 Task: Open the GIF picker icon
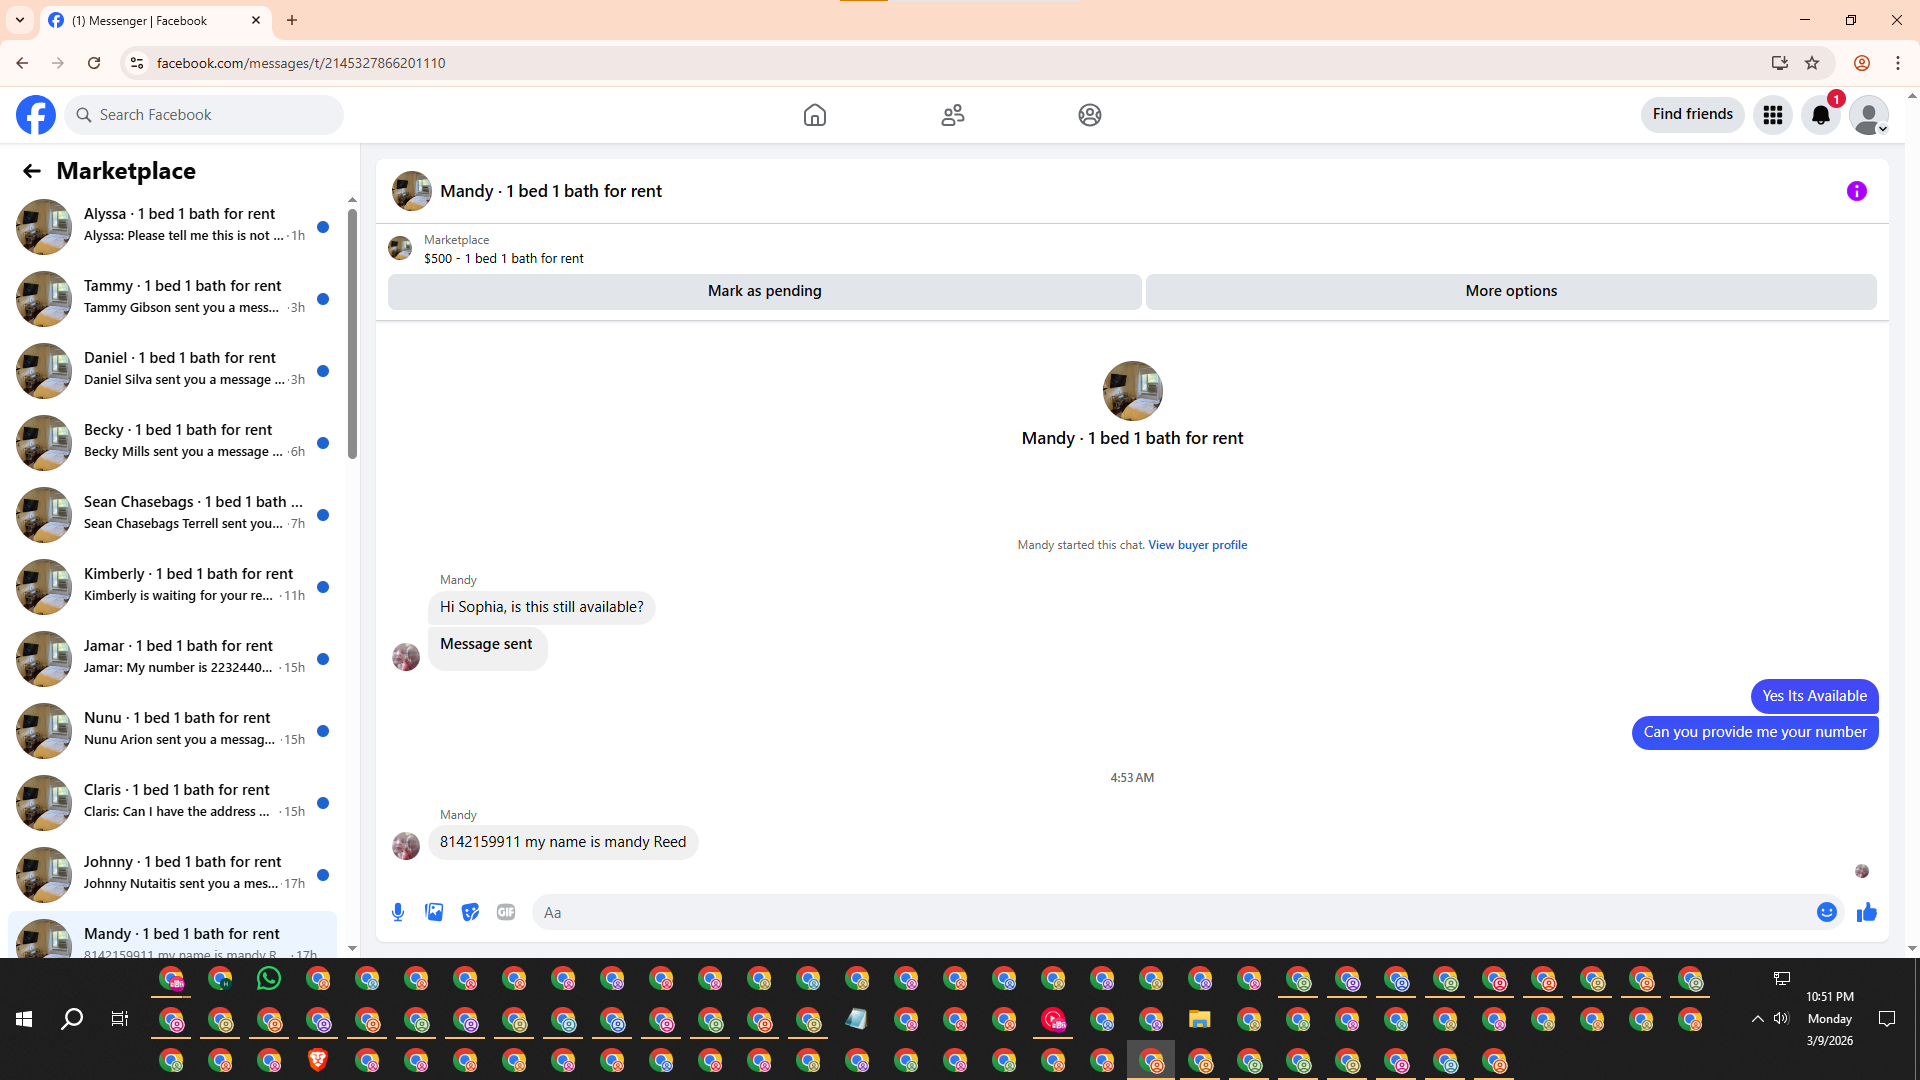[506, 912]
